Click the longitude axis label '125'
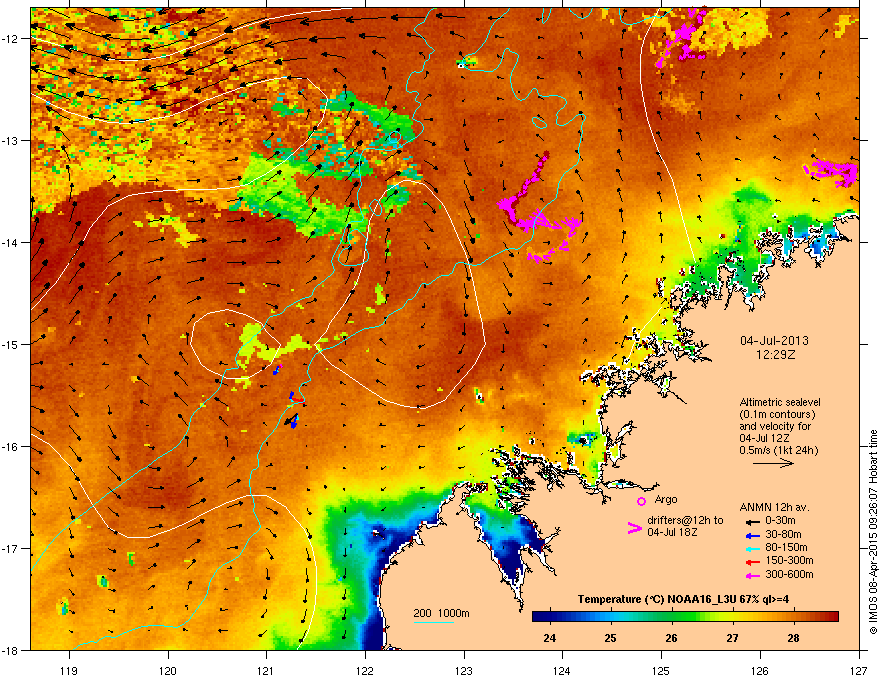The height and width of the screenshot is (680, 880). pyautogui.click(x=661, y=670)
